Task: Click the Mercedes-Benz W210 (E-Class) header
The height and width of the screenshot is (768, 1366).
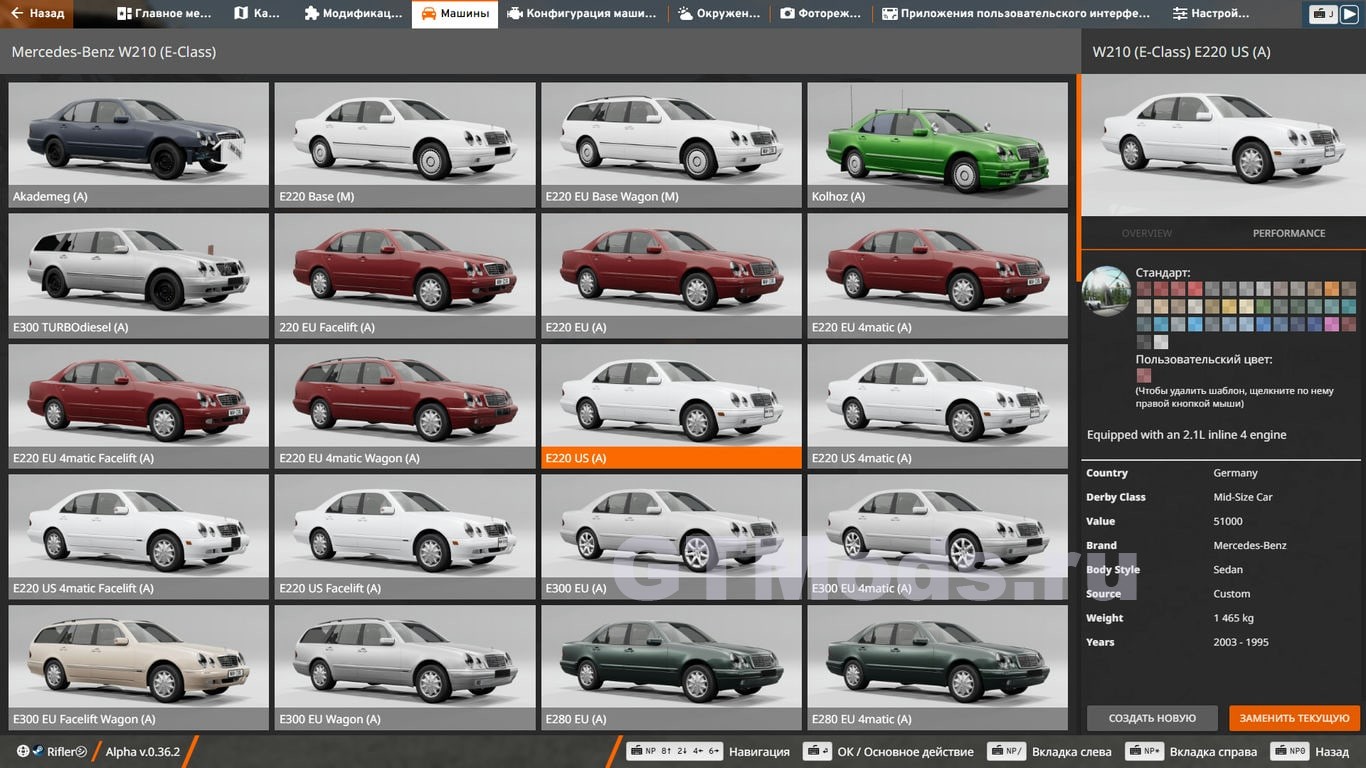Action: coord(113,52)
